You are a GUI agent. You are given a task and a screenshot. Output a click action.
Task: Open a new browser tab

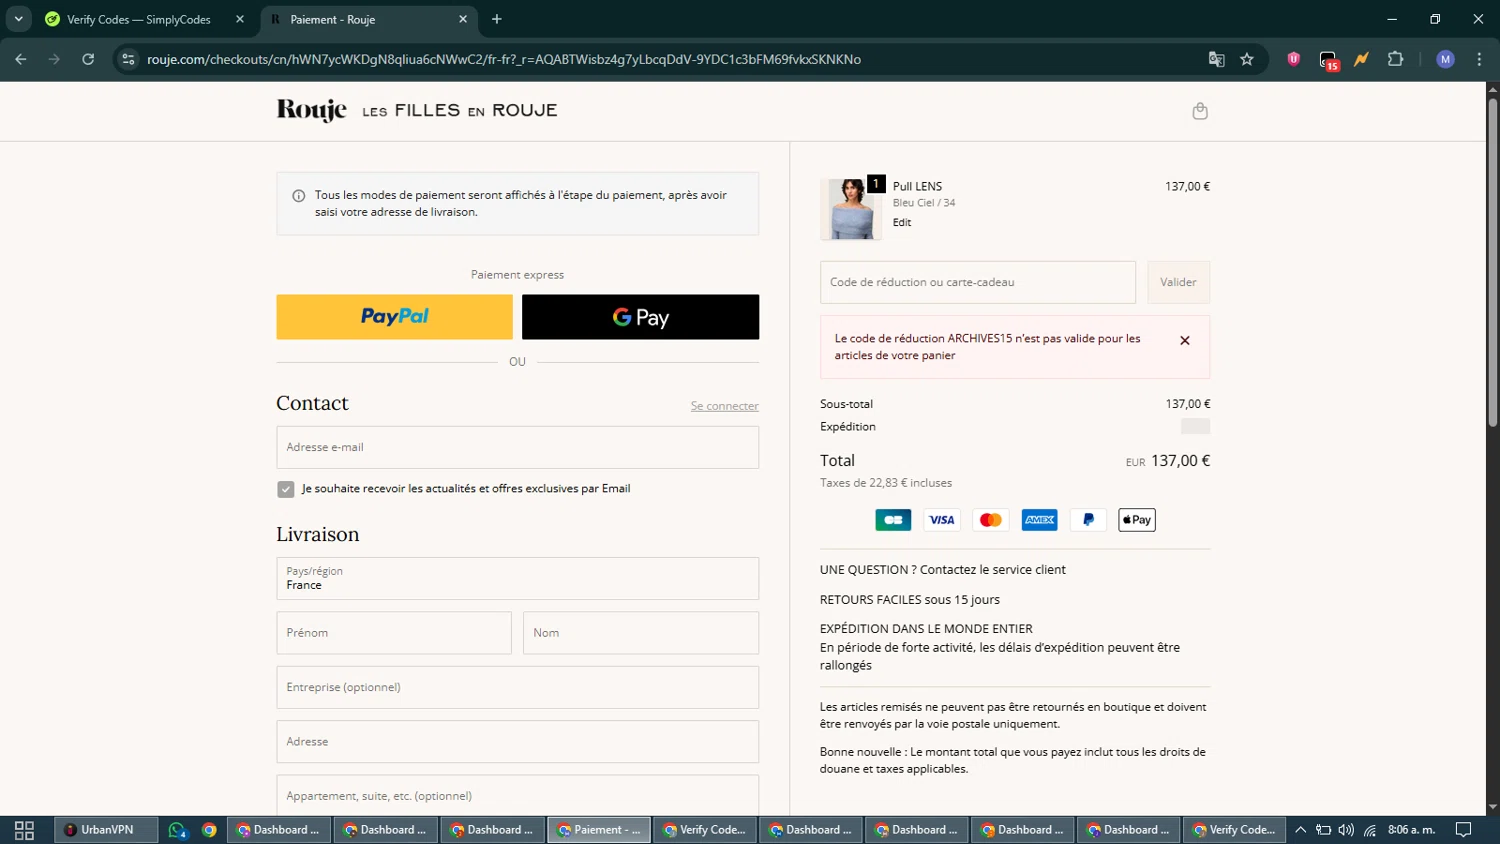[x=496, y=19]
